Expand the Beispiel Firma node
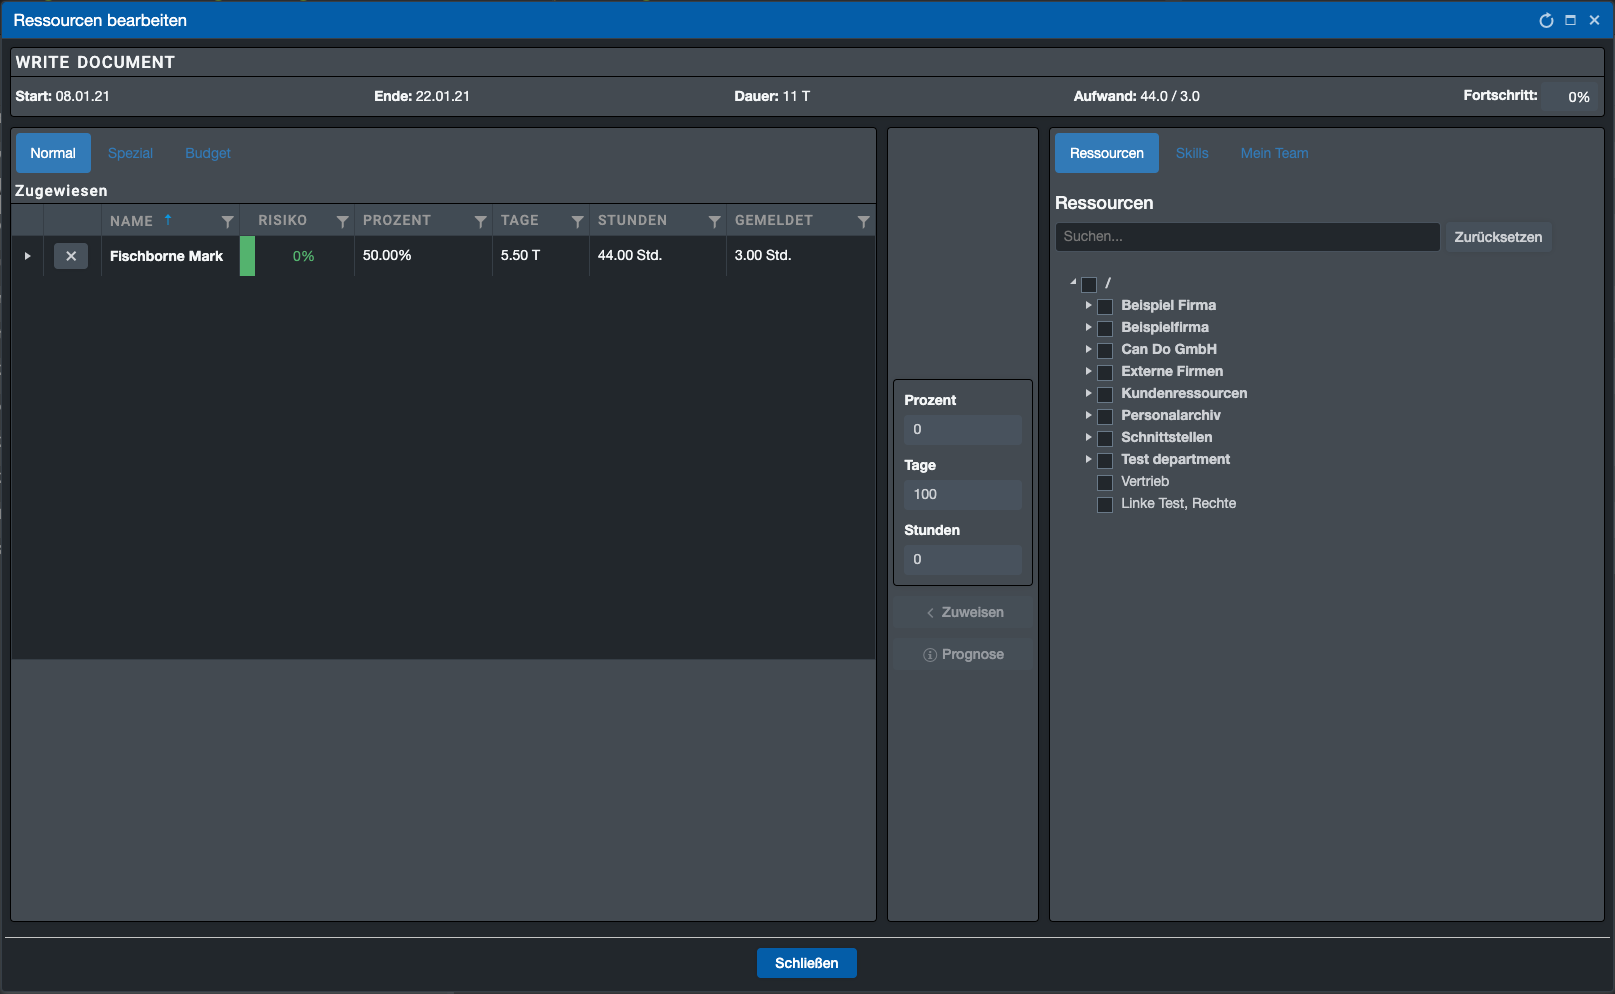The width and height of the screenshot is (1615, 994). (1089, 305)
